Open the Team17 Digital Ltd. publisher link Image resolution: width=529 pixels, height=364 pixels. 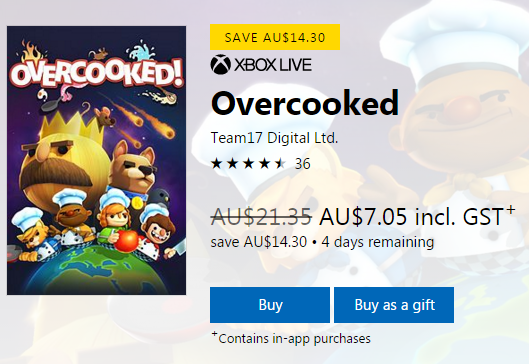tap(274, 138)
